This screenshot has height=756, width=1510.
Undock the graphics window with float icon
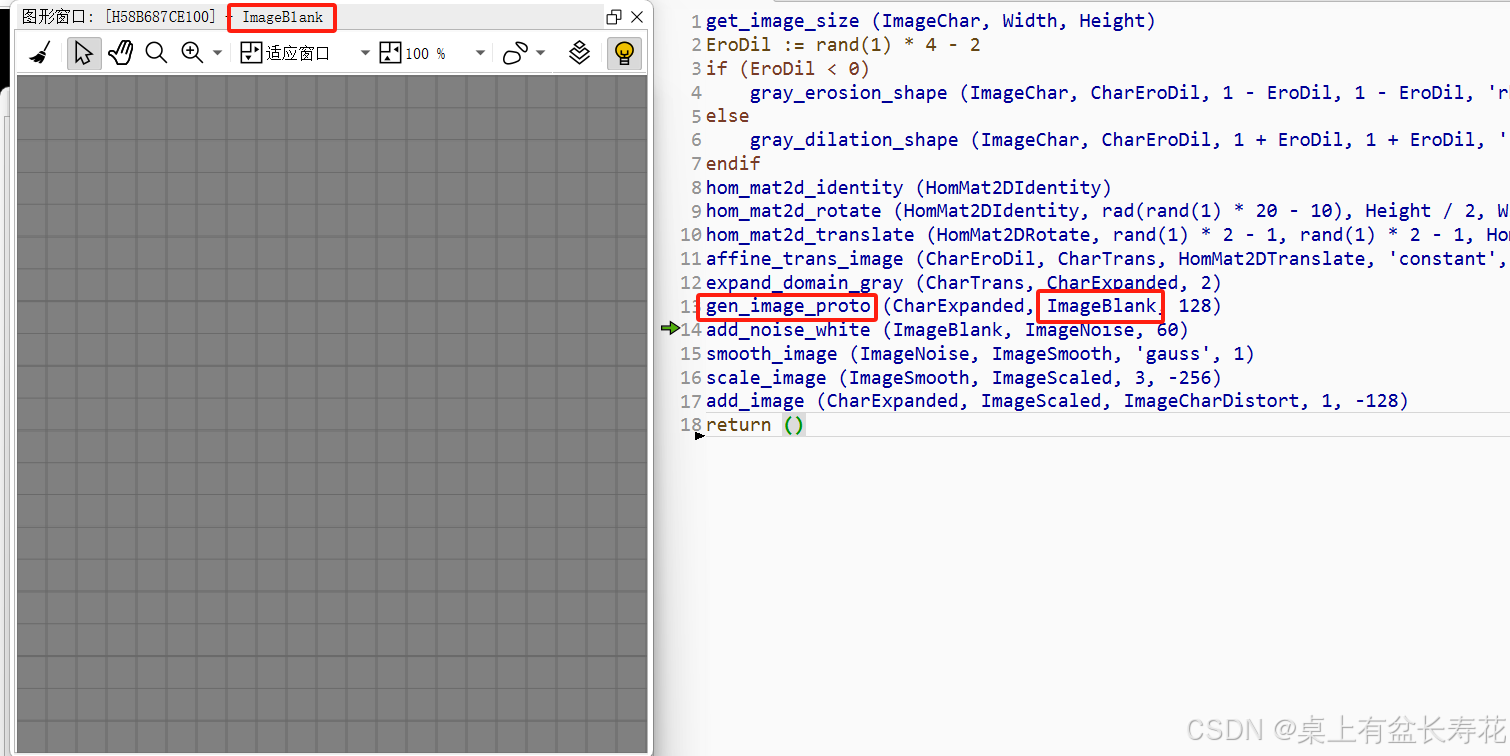[x=614, y=17]
